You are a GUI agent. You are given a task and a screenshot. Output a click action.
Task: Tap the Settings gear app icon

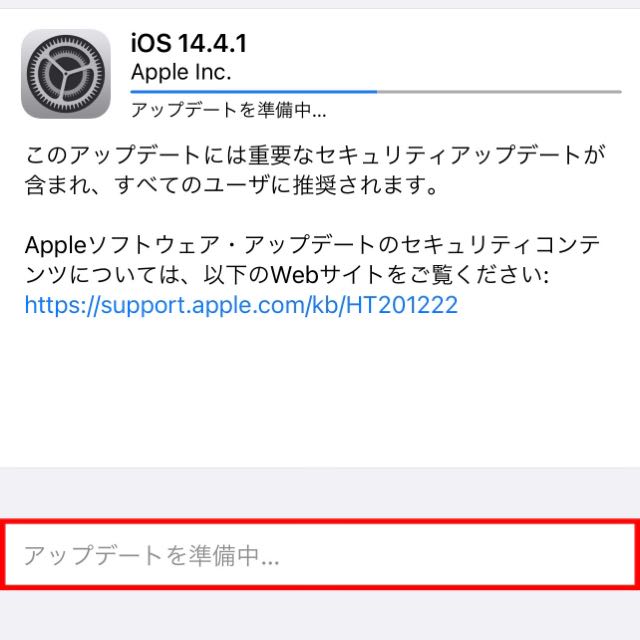(x=66, y=74)
